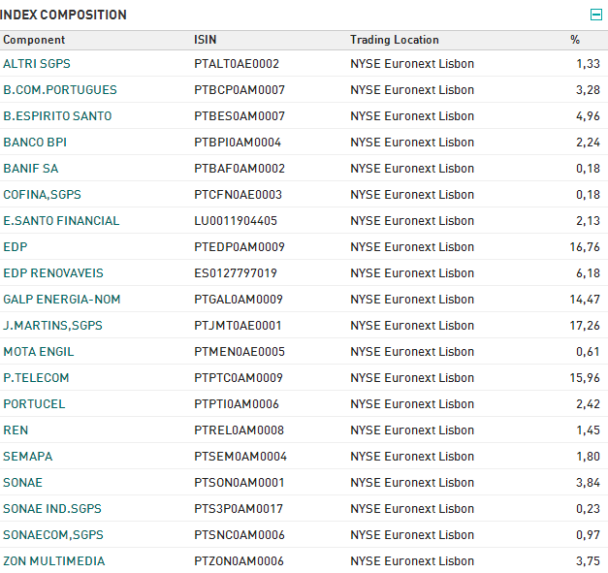Select ISIN PTSON0AM0001
The height and width of the screenshot is (573, 608).
click(x=240, y=482)
